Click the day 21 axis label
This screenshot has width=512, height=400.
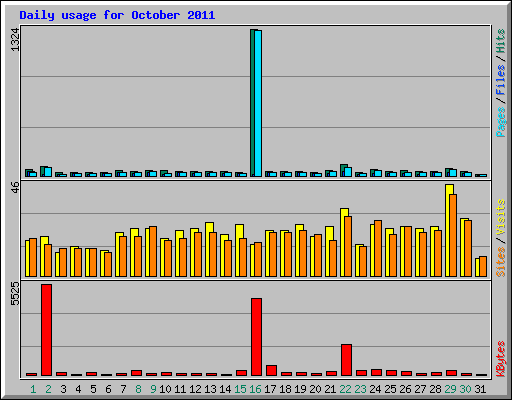tap(330, 389)
